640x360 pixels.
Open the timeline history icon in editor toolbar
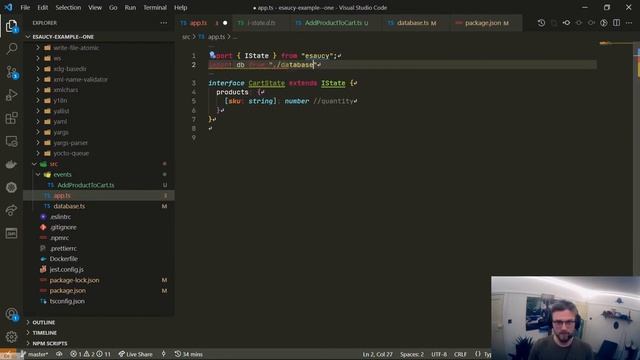[541, 23]
